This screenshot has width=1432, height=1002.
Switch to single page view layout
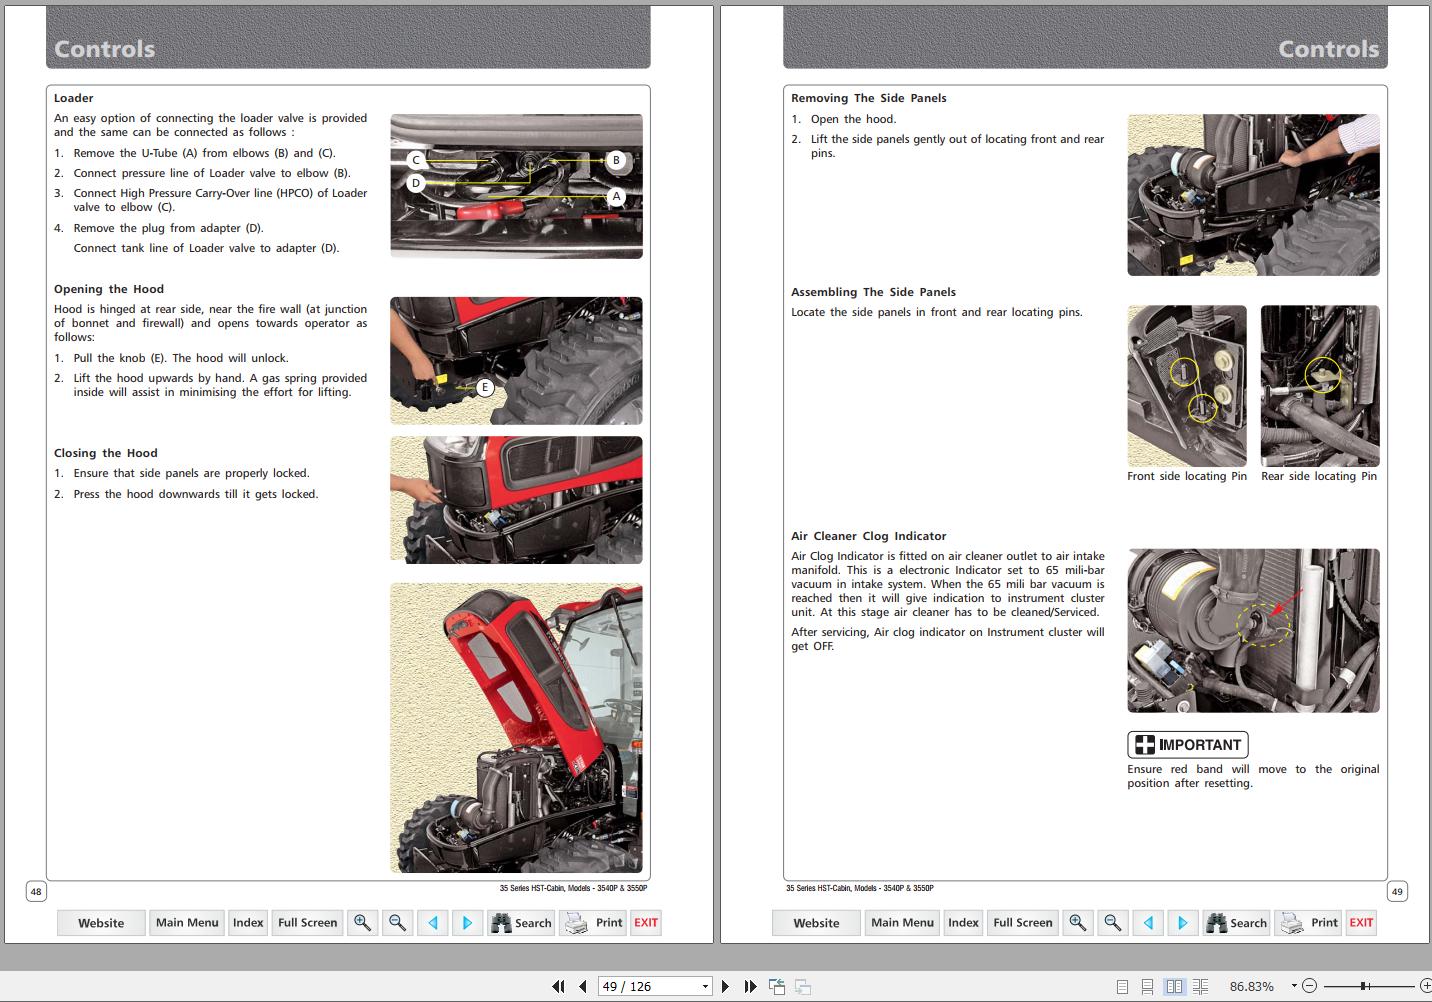[x=1122, y=986]
